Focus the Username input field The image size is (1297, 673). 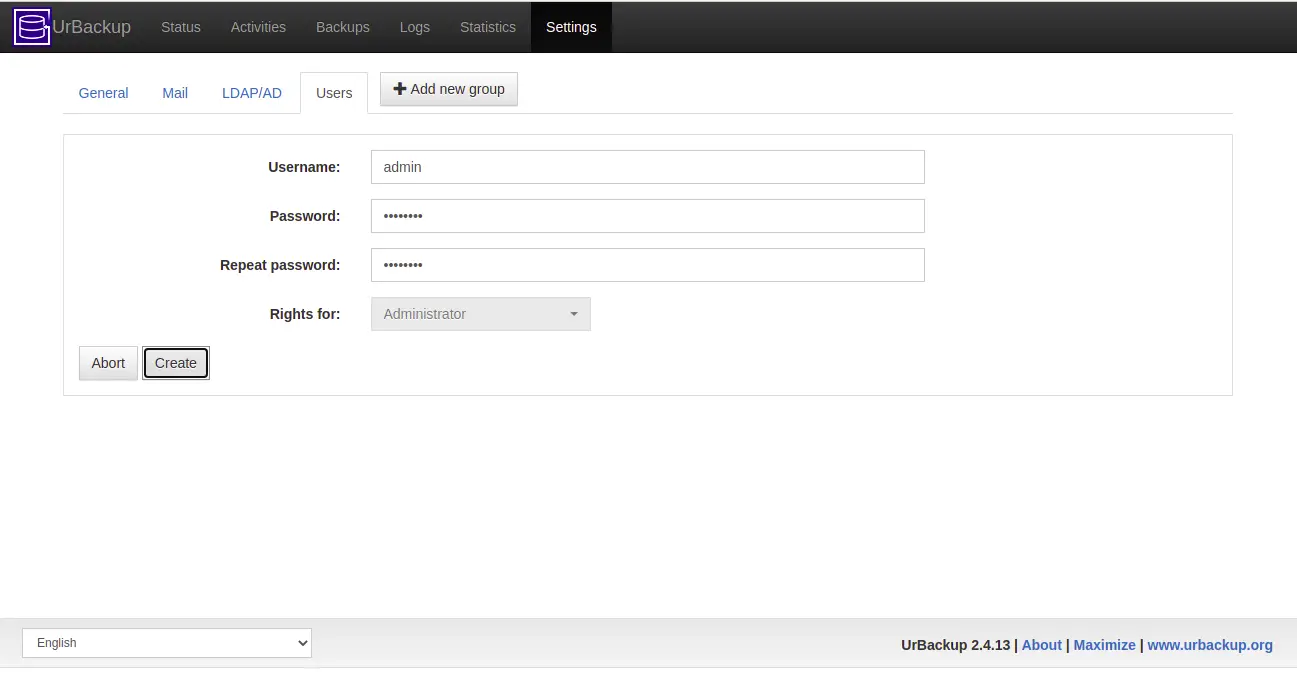coord(647,167)
